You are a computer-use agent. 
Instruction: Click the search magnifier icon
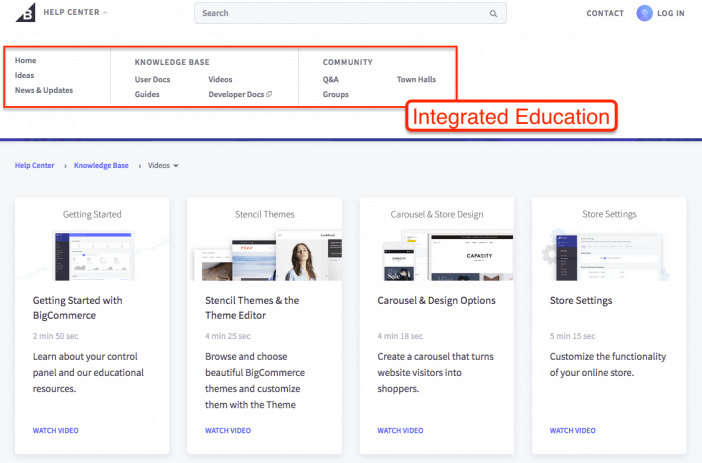click(x=493, y=13)
